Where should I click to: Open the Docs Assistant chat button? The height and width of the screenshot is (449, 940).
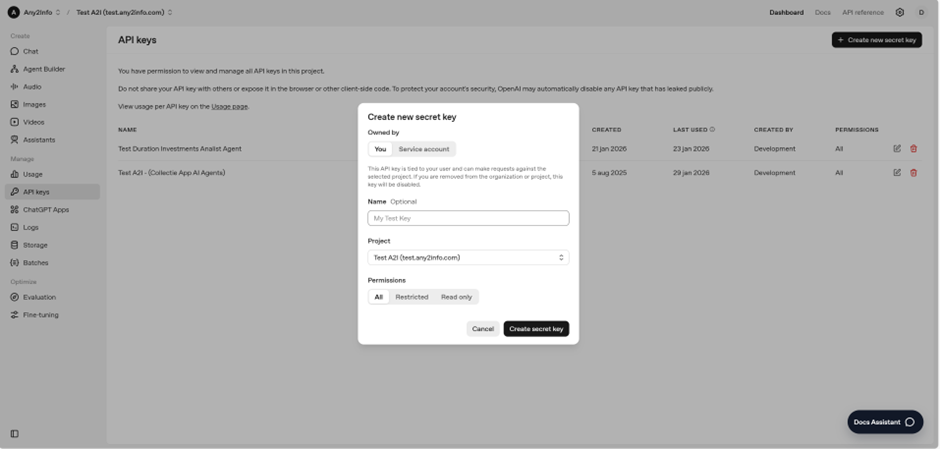click(x=884, y=422)
